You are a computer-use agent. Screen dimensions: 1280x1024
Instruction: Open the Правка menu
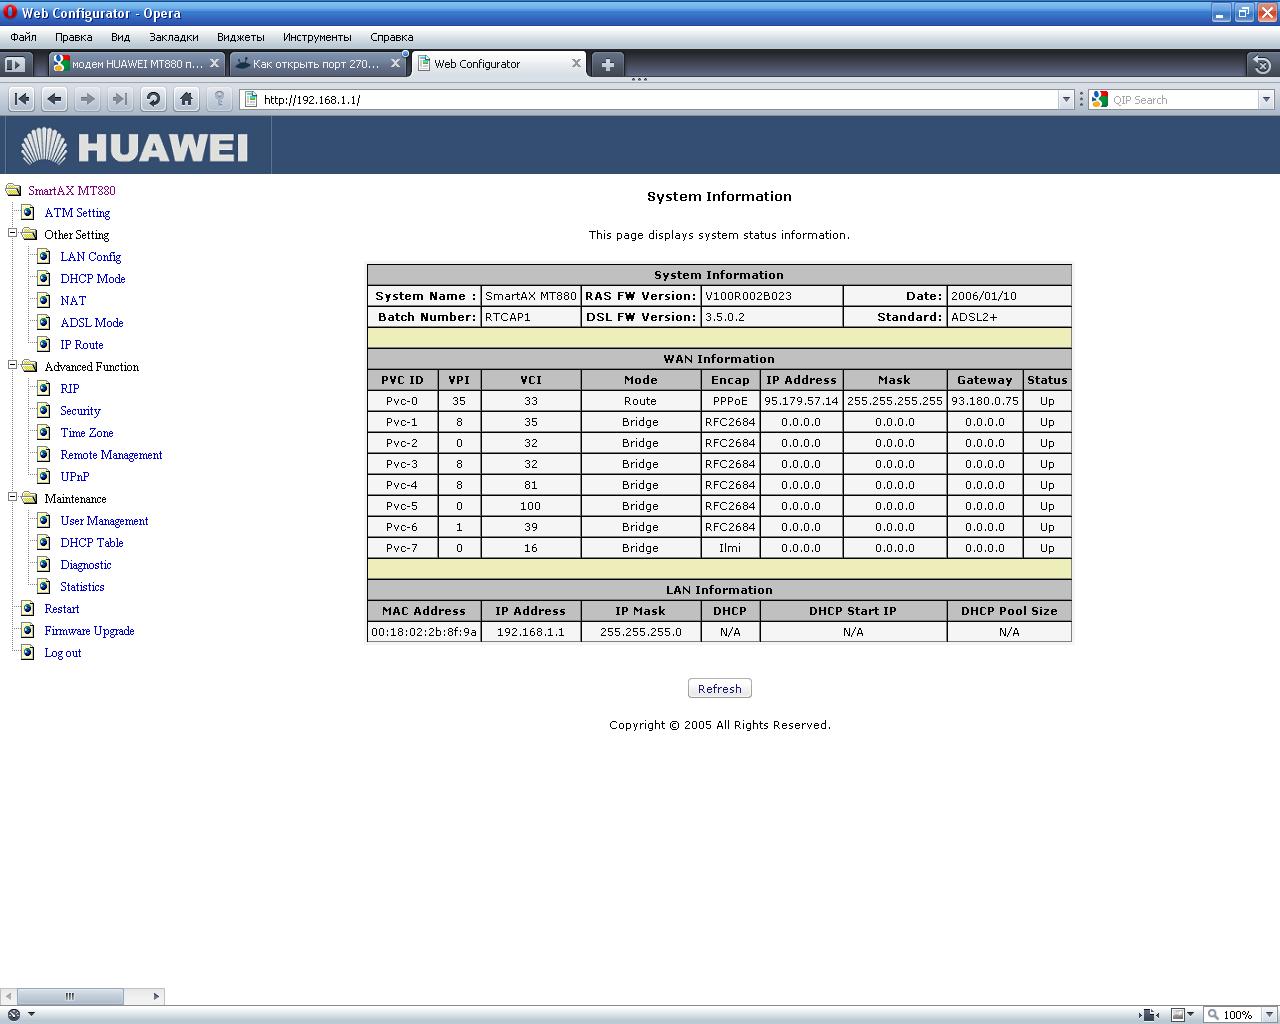click(74, 37)
